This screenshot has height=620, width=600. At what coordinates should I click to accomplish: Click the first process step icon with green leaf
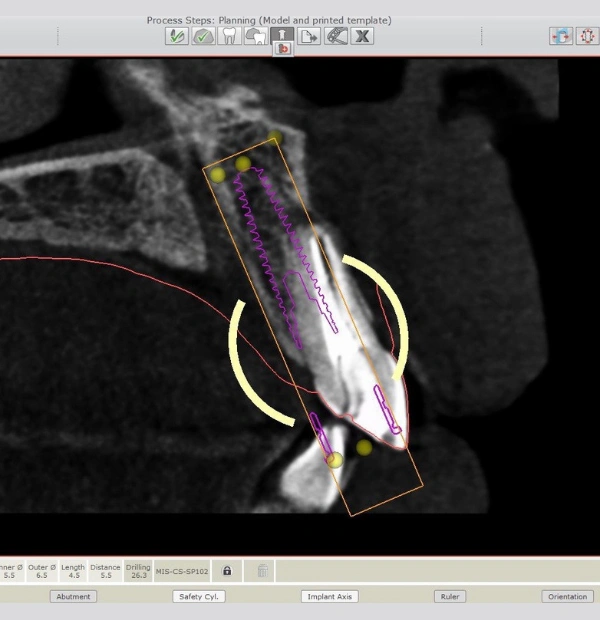177,35
